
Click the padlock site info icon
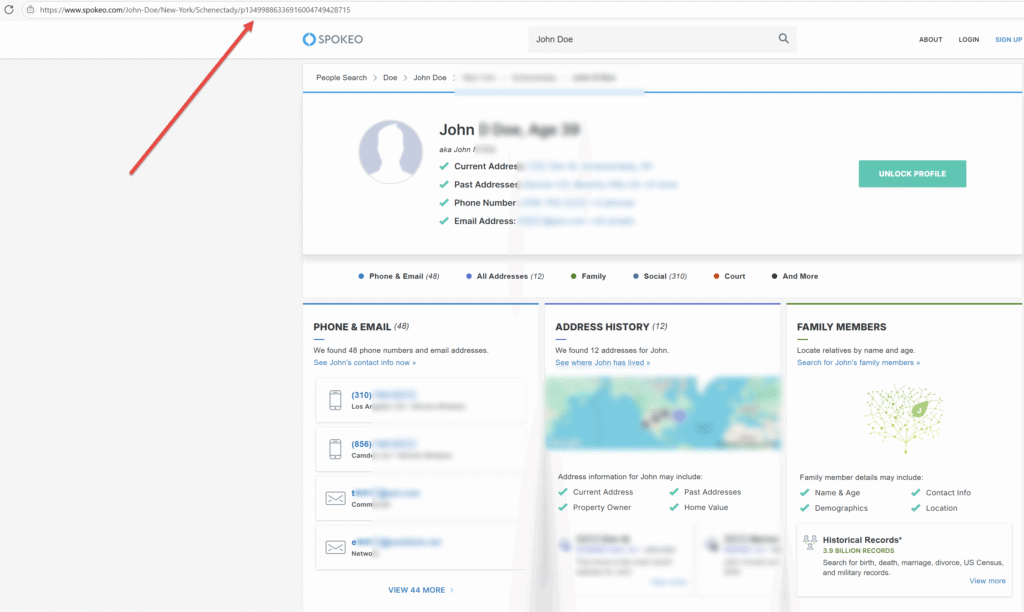[30, 10]
